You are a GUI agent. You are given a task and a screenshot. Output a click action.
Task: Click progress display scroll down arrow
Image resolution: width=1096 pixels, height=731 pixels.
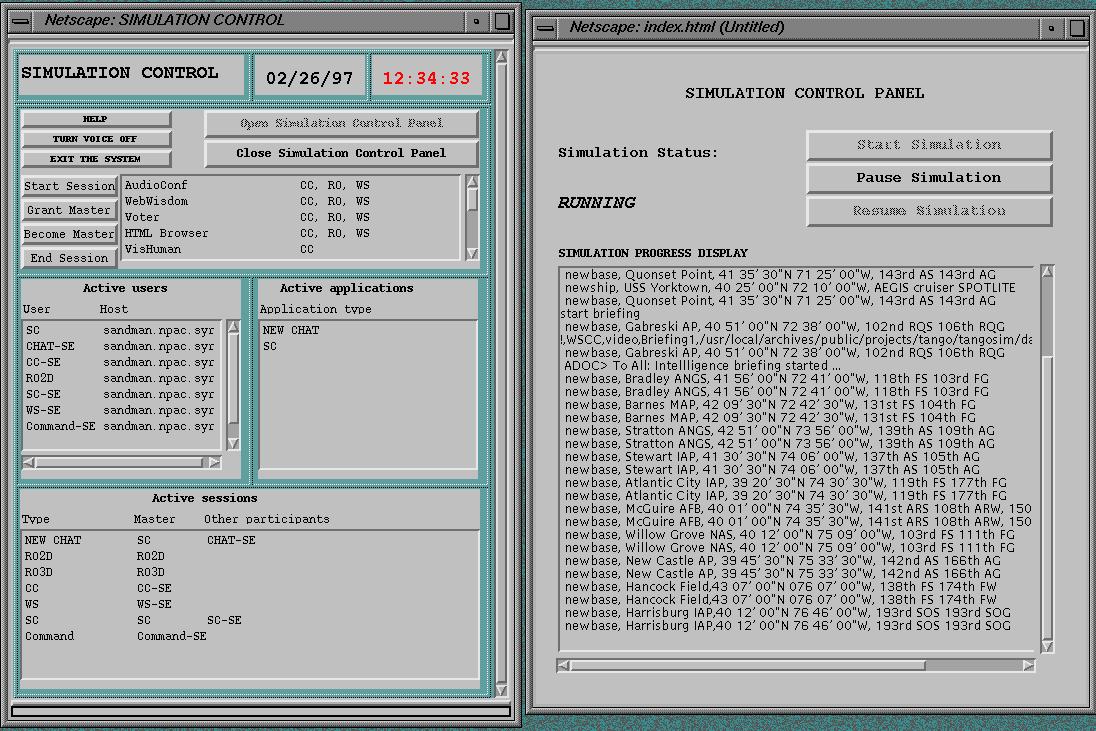pyautogui.click(x=1046, y=646)
